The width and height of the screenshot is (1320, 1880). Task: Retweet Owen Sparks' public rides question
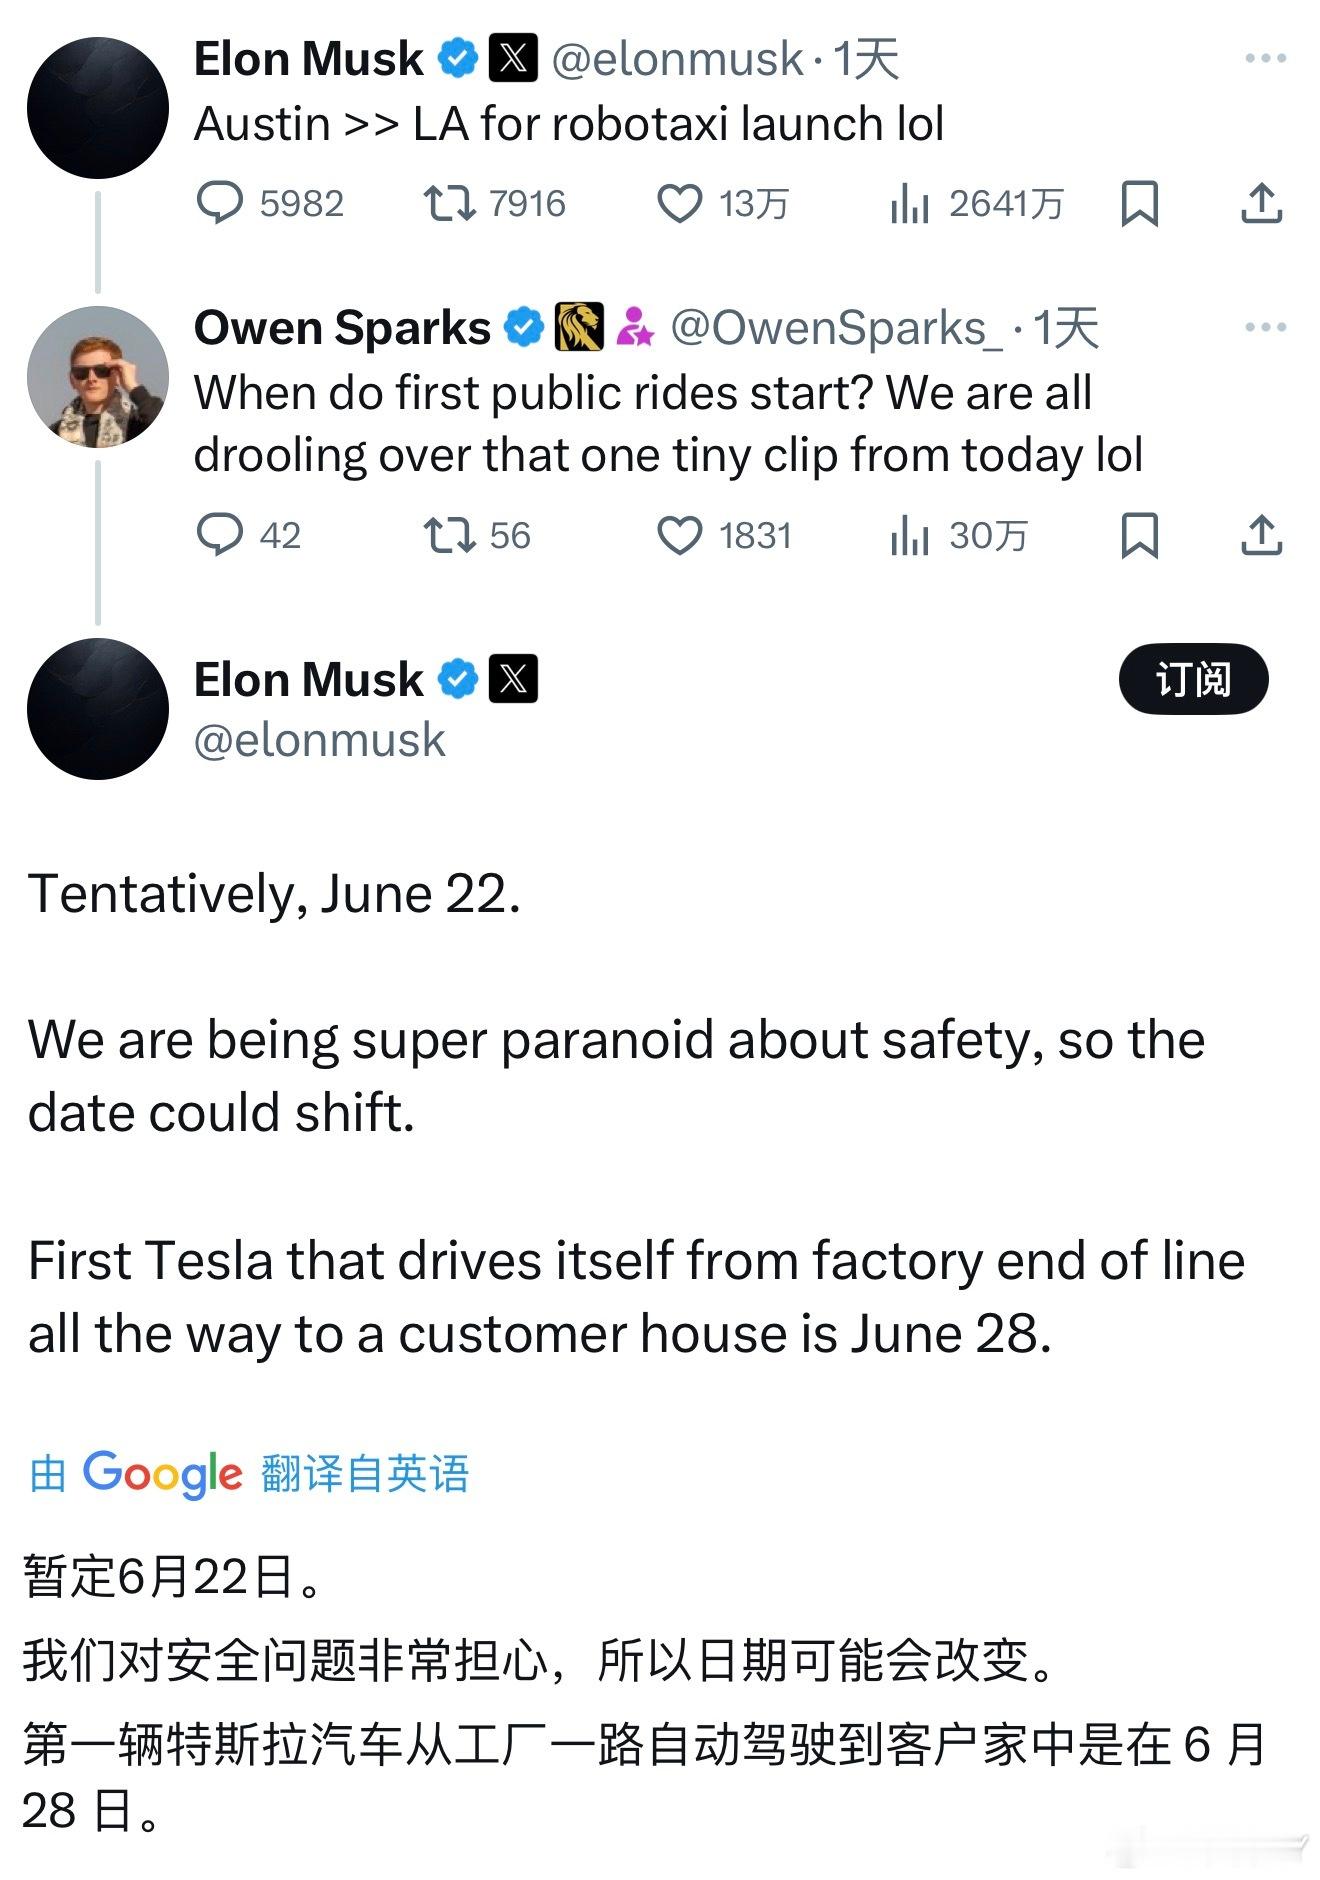476,535
